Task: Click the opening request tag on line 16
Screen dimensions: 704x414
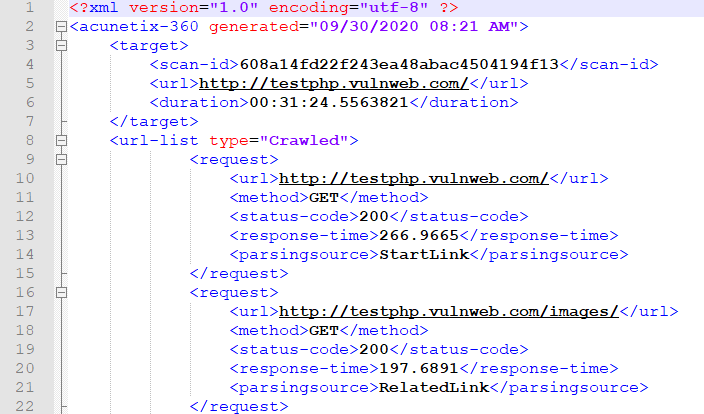Action: coord(234,293)
